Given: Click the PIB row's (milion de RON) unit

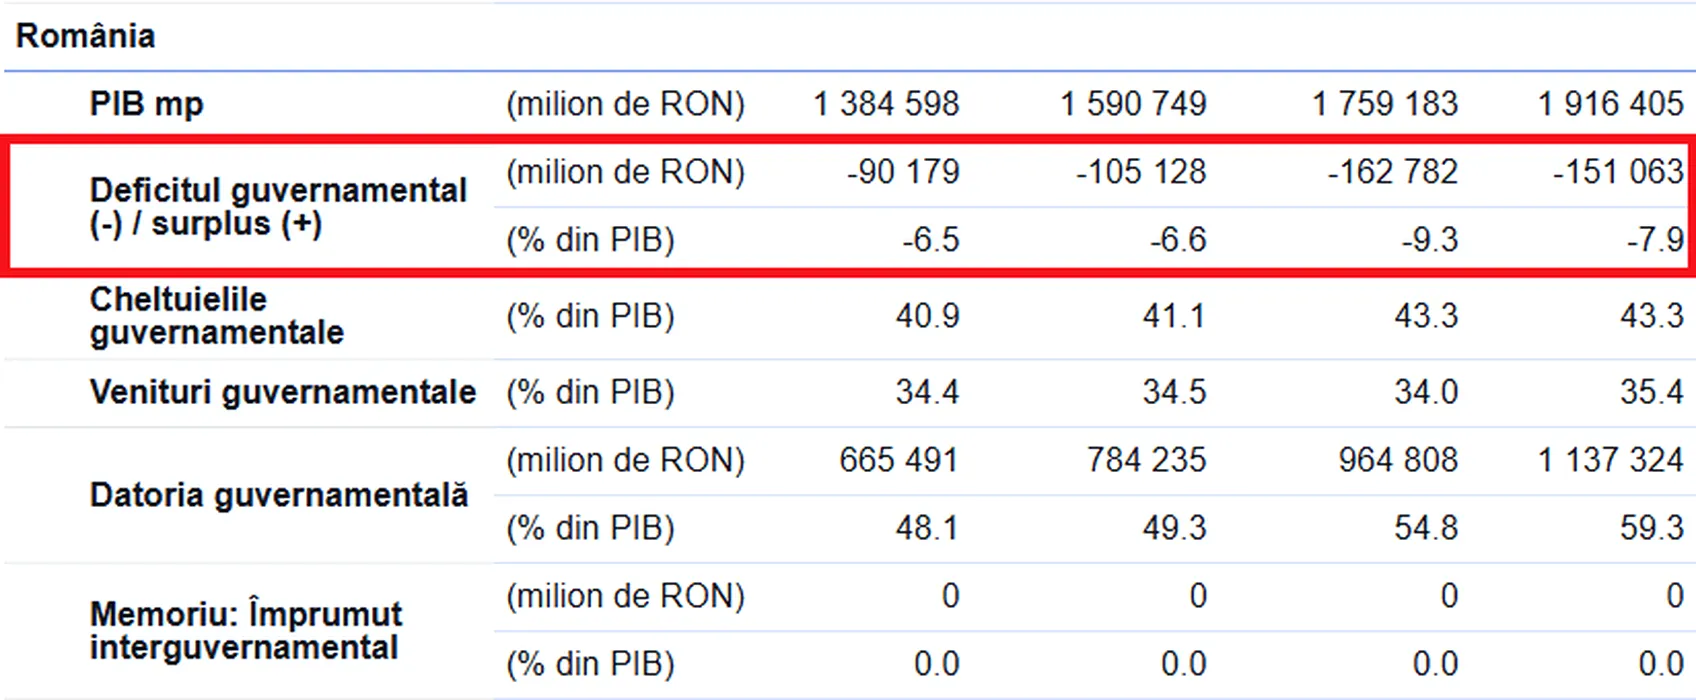Looking at the screenshot, I should pyautogui.click(x=625, y=104).
